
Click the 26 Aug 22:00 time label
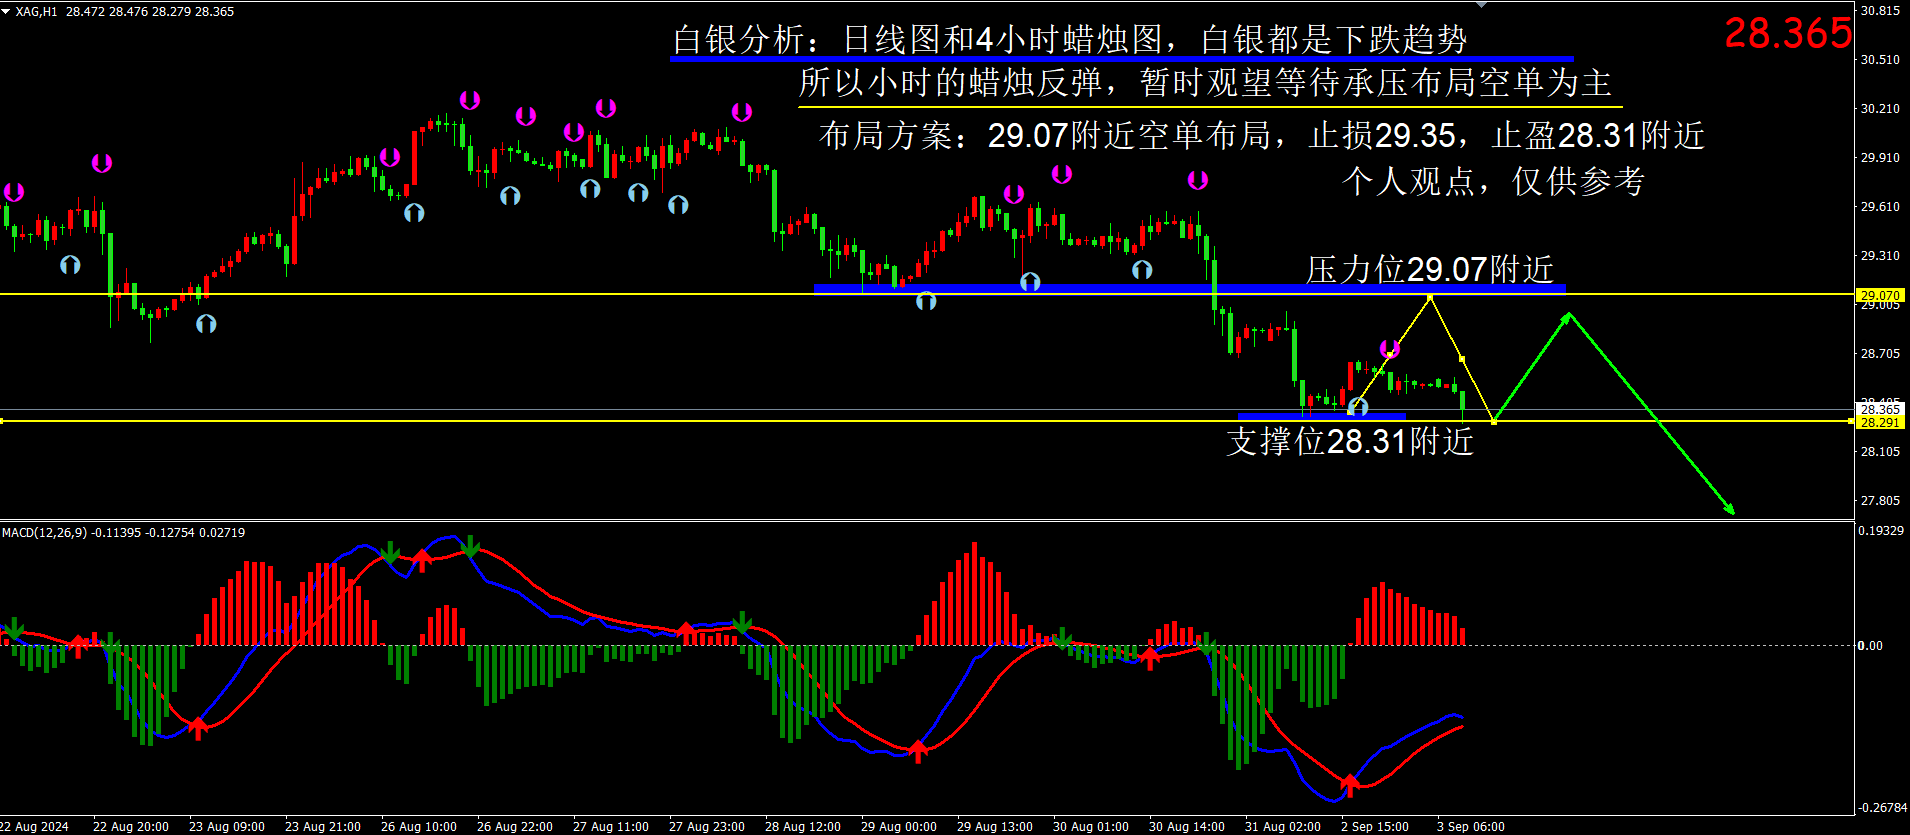[x=515, y=827]
